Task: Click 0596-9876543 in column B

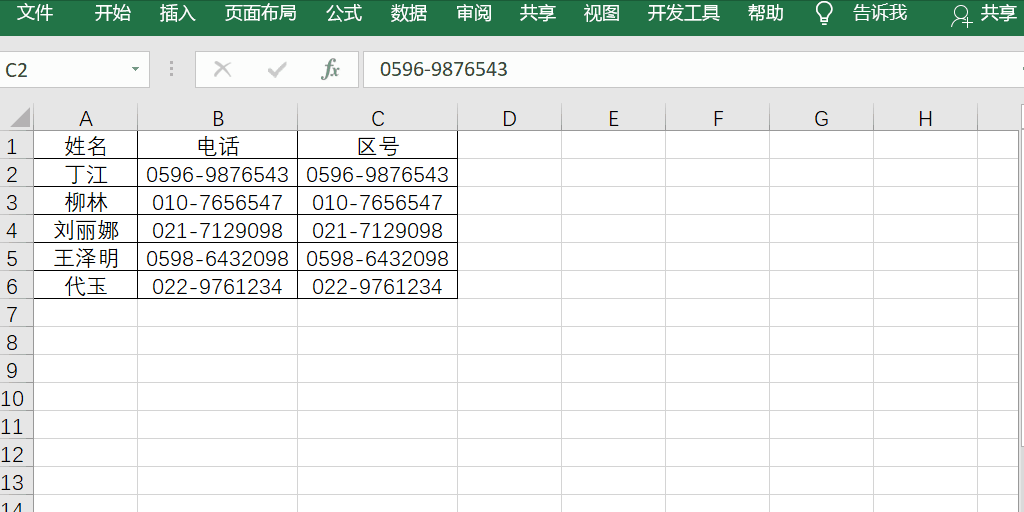Action: click(x=217, y=173)
